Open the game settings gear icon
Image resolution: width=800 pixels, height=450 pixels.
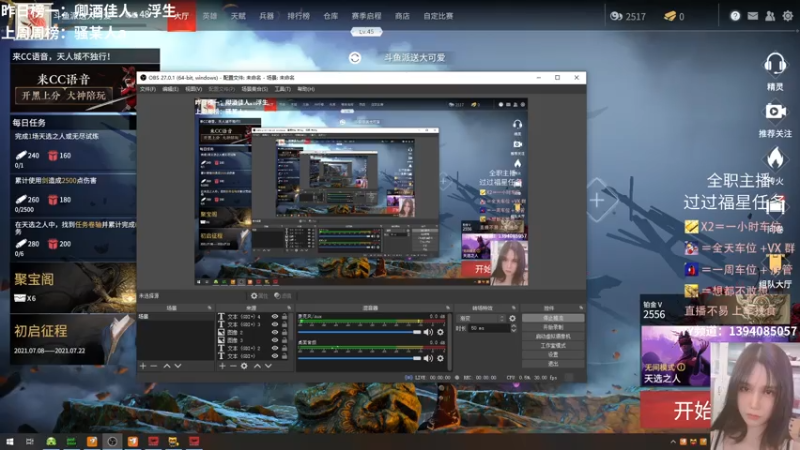pyautogui.click(x=788, y=16)
